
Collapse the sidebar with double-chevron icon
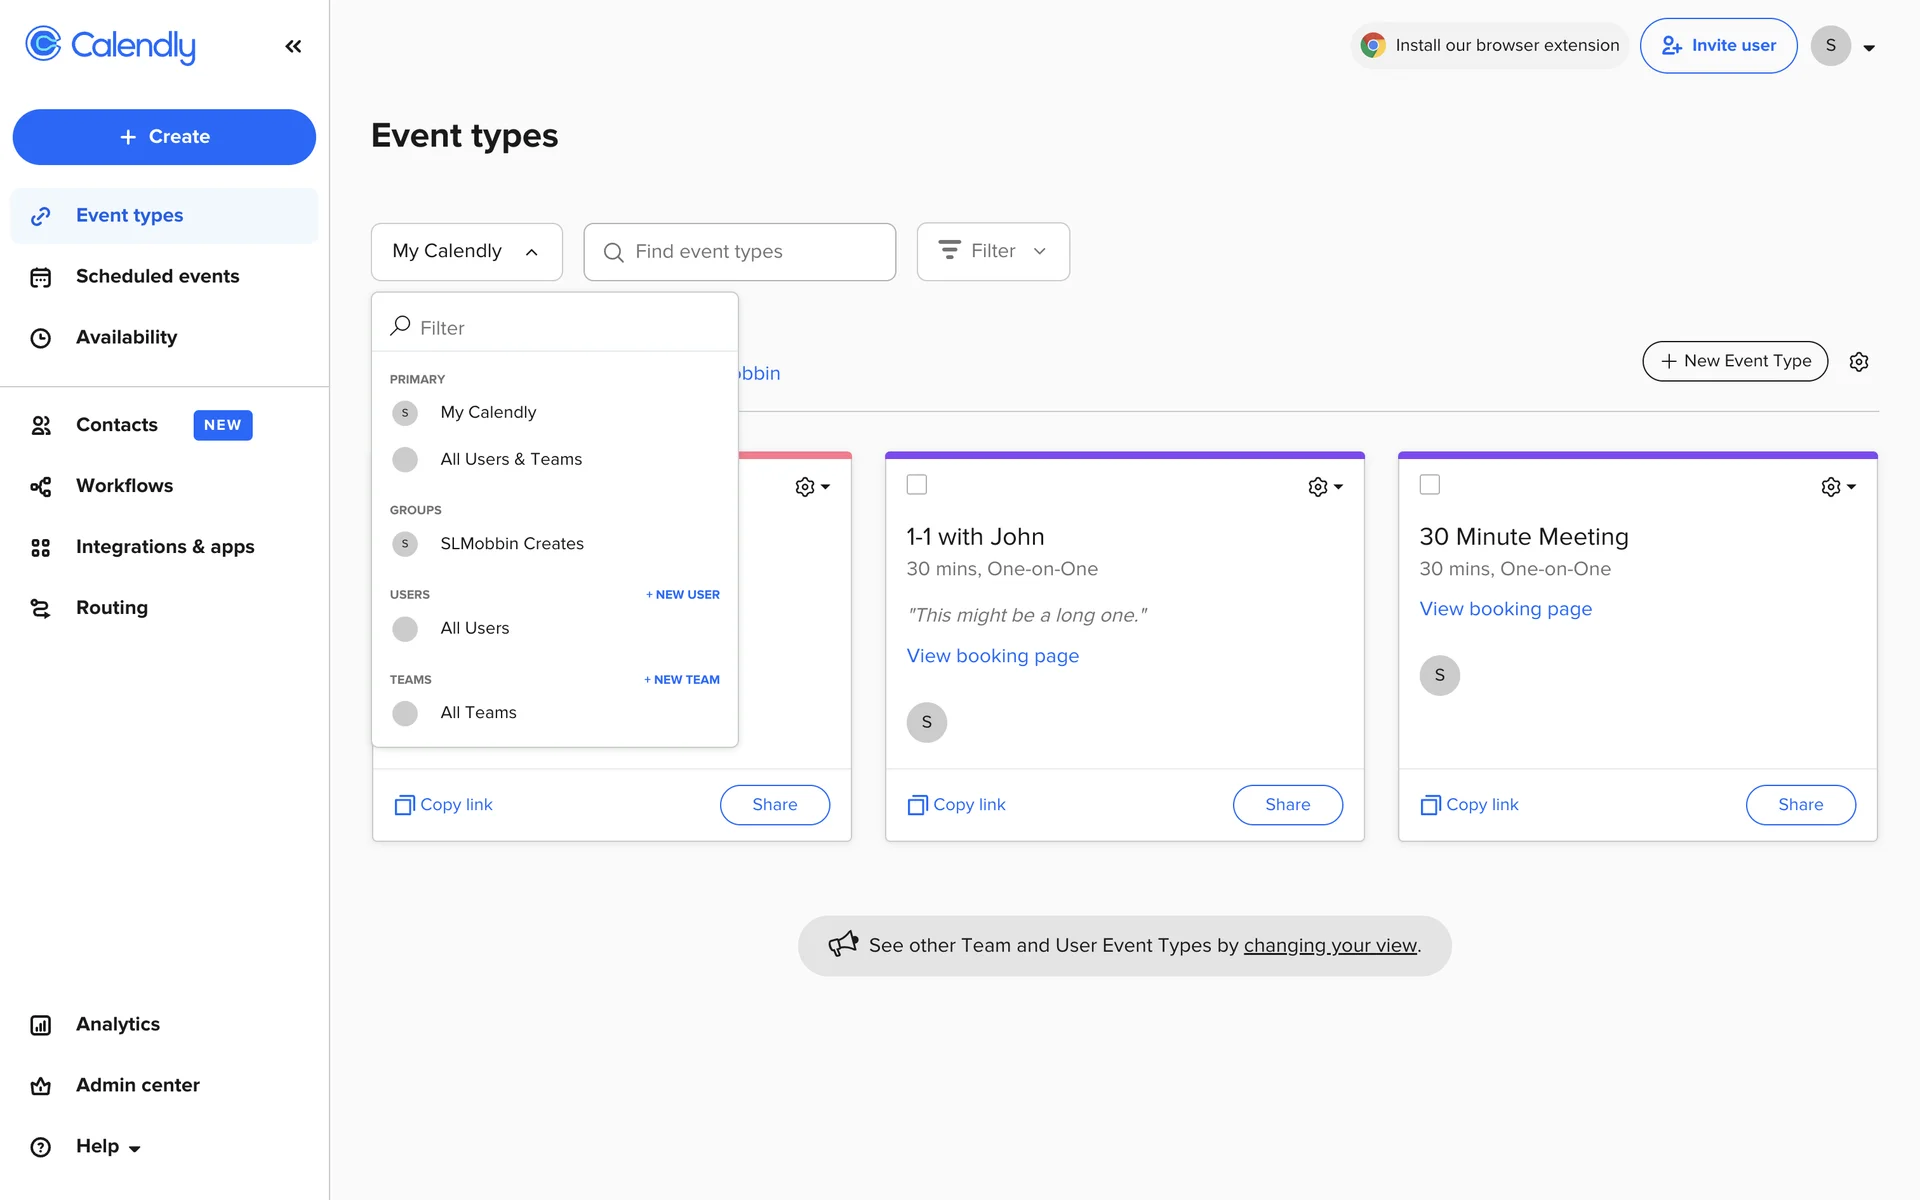(x=293, y=46)
